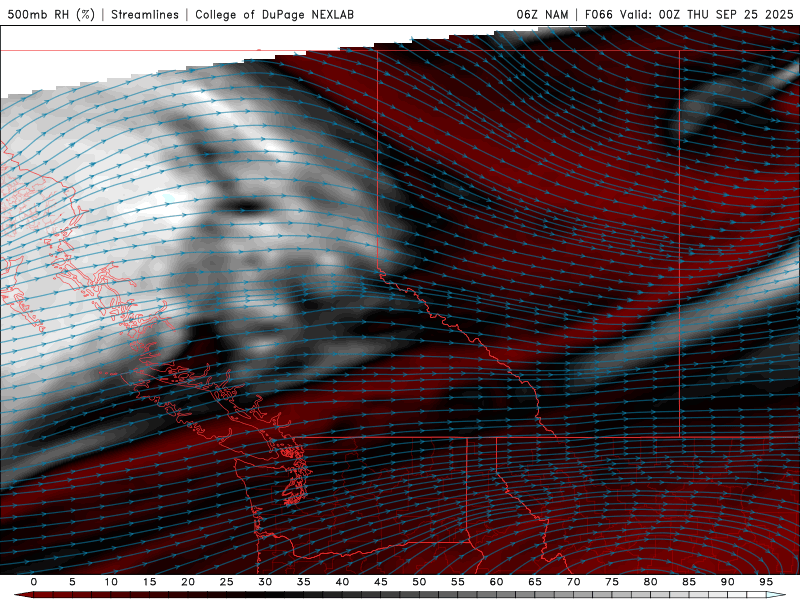Viewport: 800px width, 600px height.
Task: Click the colorbar label "45"
Action: click(x=381, y=582)
